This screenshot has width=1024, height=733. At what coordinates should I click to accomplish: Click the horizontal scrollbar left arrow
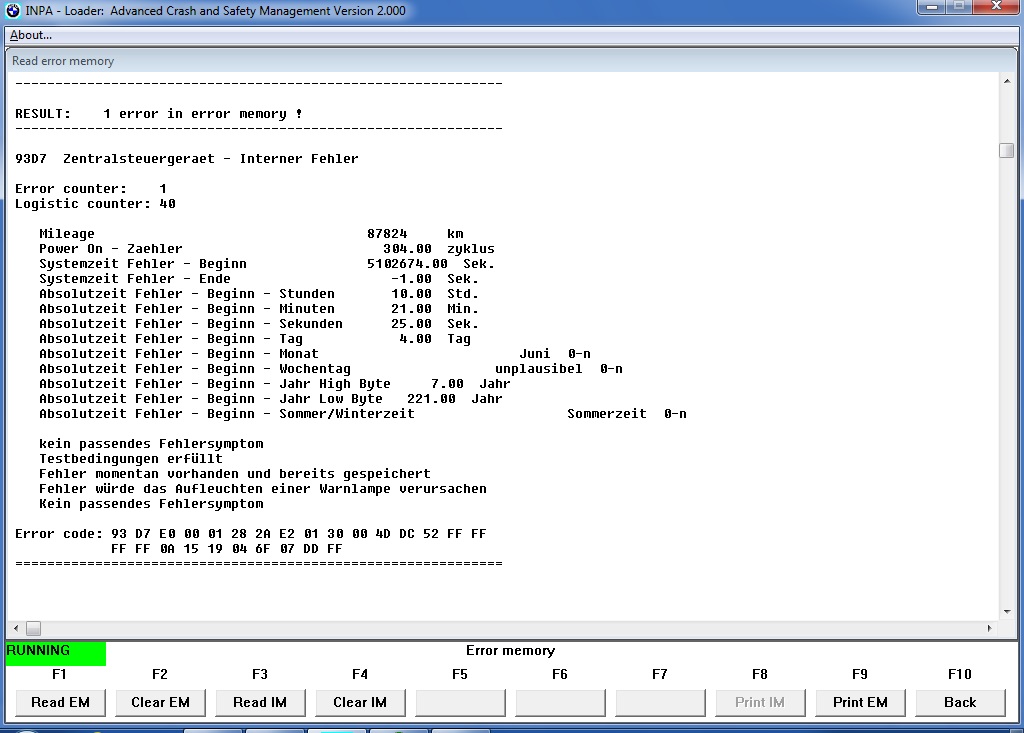14,627
